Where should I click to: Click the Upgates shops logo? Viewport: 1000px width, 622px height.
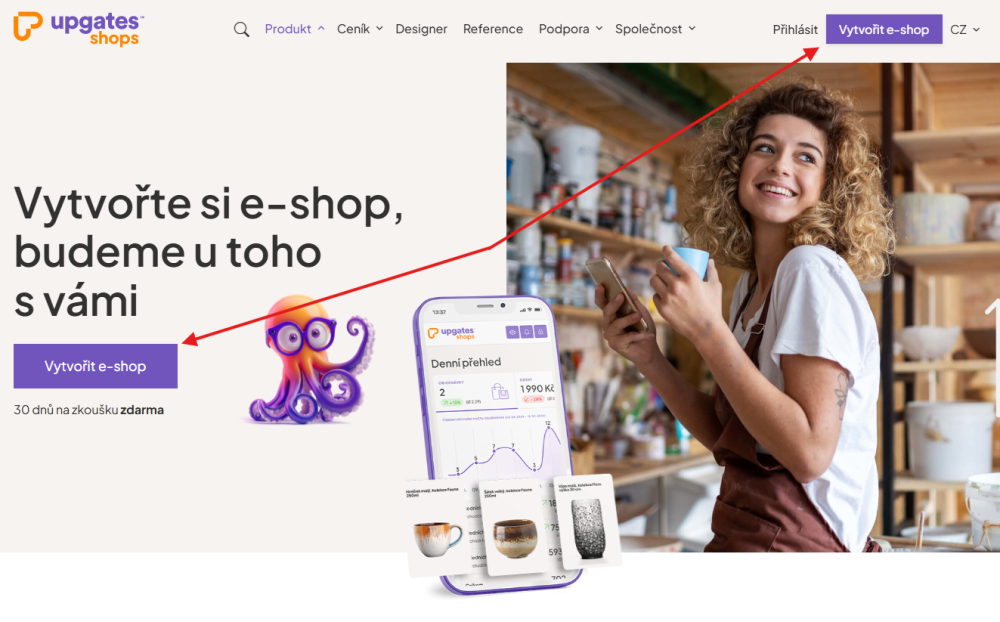click(x=78, y=29)
